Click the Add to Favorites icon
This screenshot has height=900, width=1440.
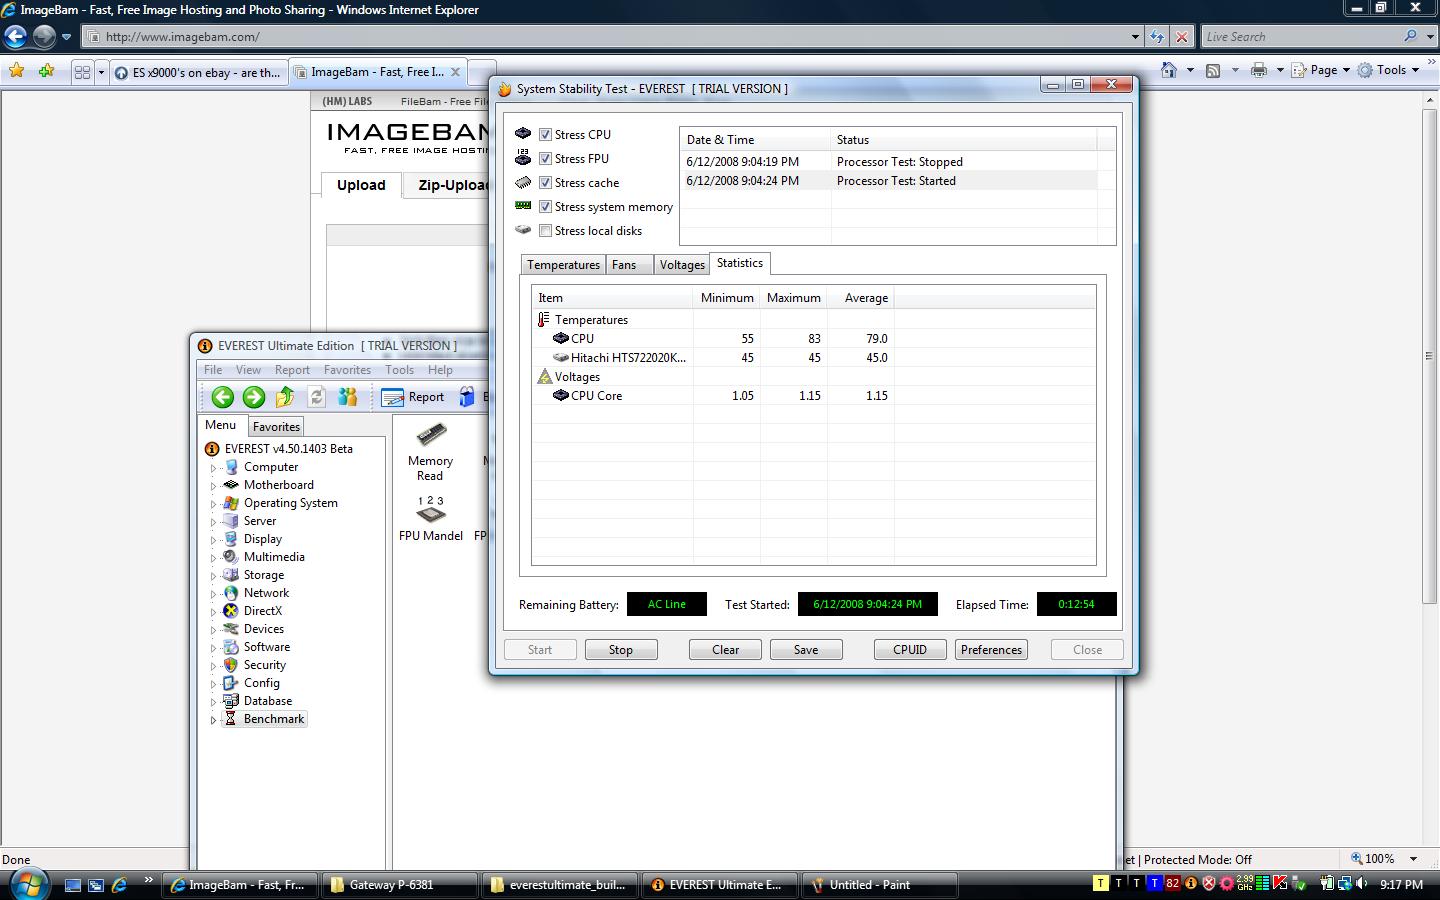tap(46, 71)
